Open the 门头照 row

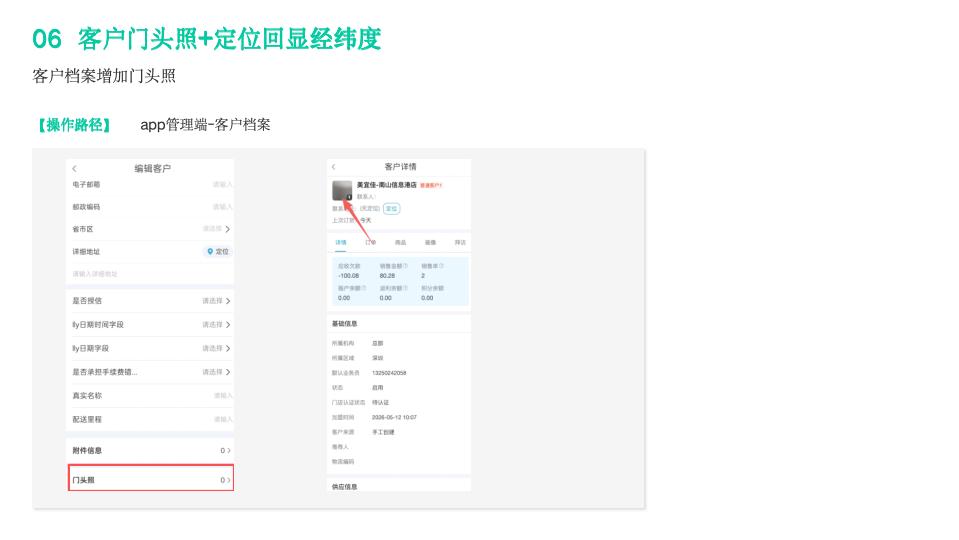point(150,480)
